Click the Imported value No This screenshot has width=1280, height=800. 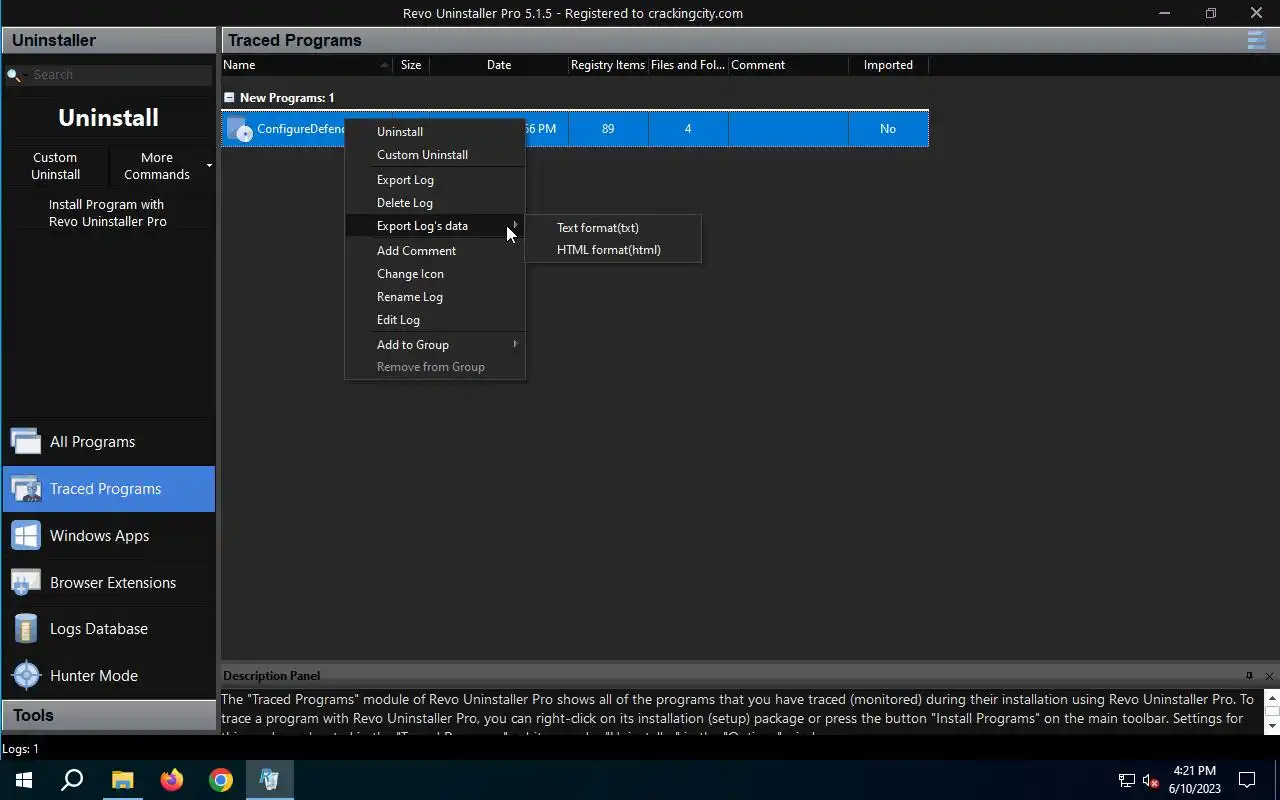click(888, 129)
